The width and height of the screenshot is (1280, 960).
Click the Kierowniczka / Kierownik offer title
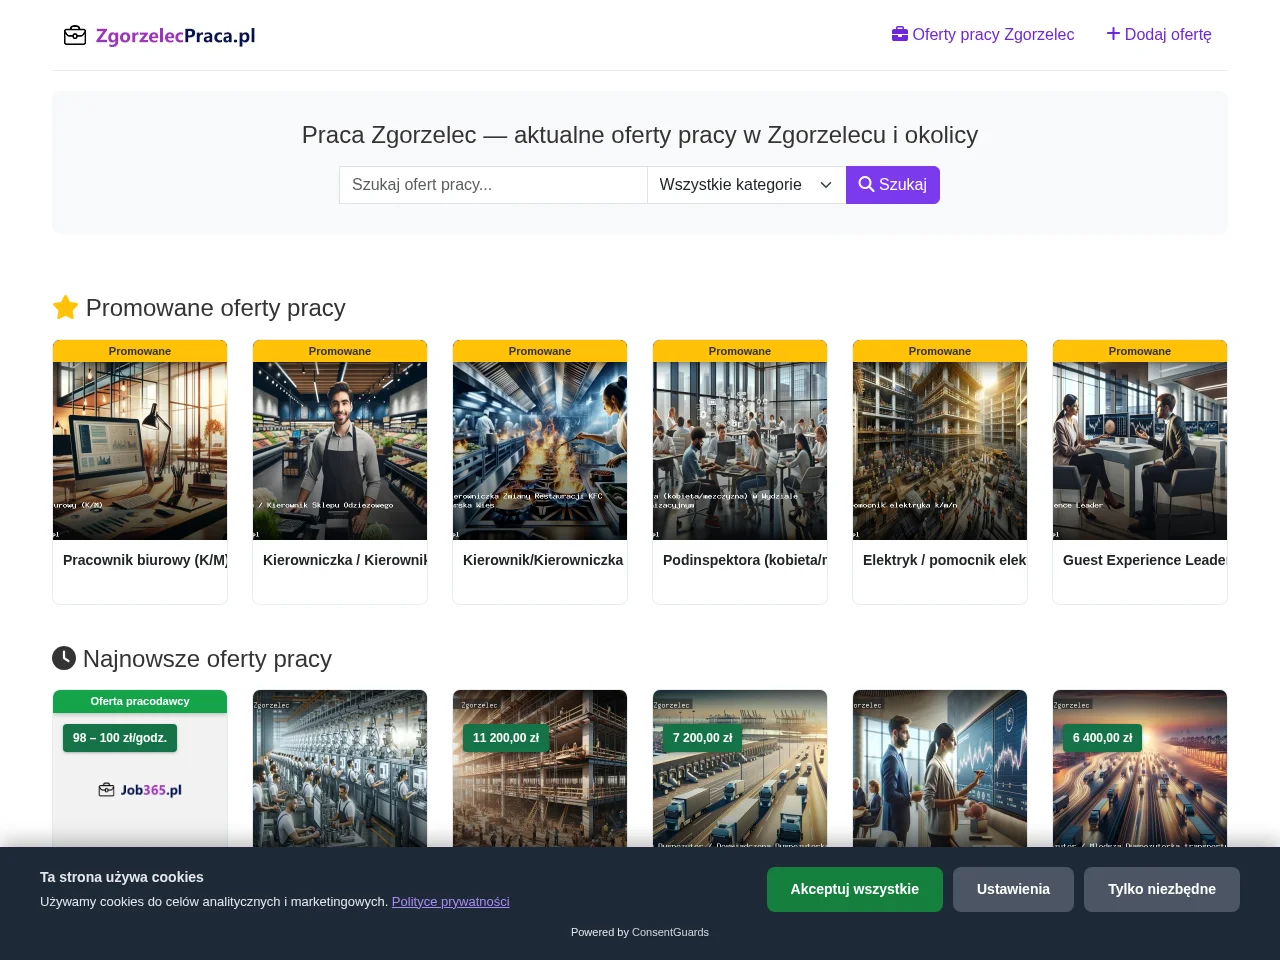pyautogui.click(x=345, y=560)
